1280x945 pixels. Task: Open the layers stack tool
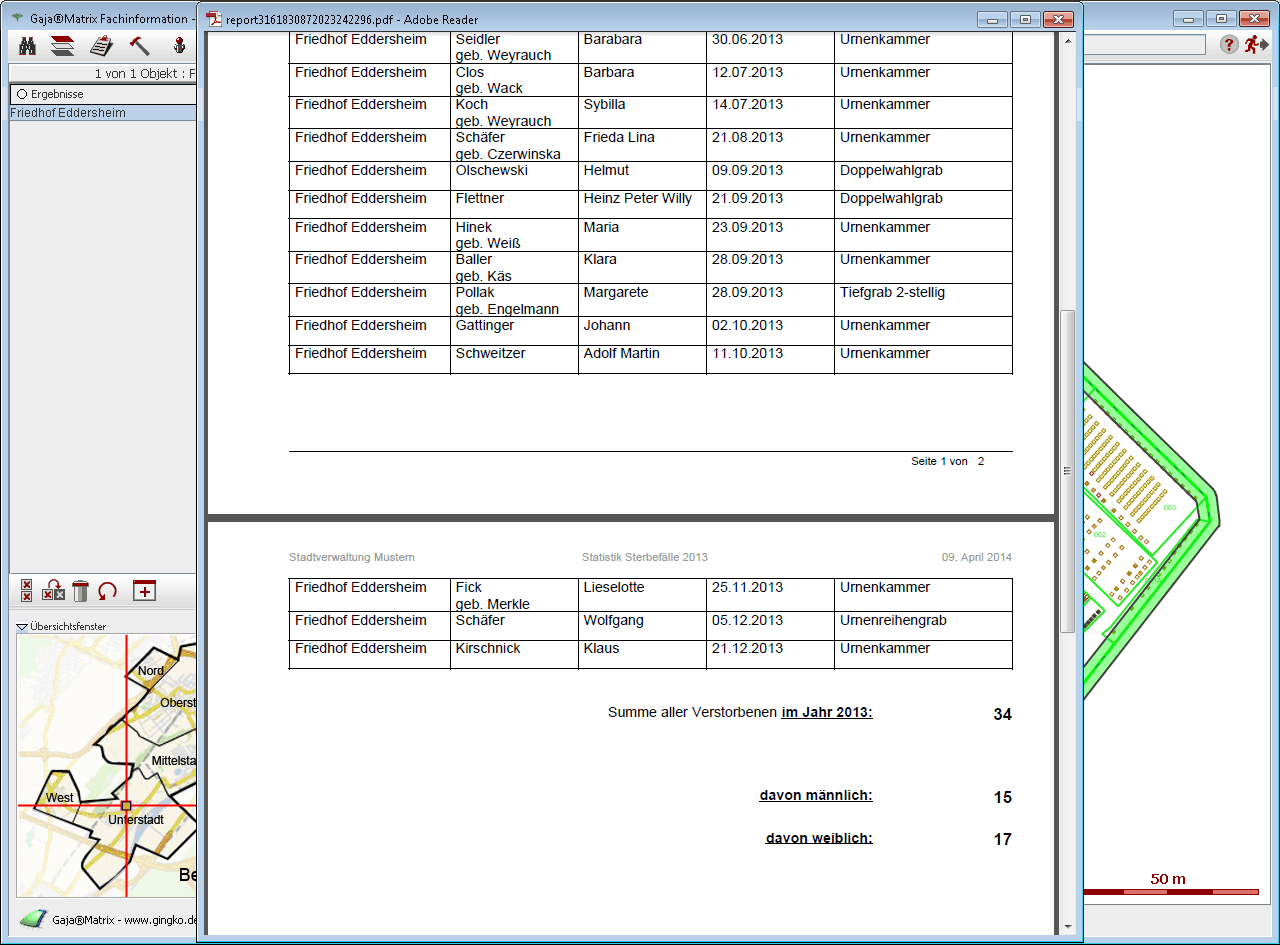63,45
